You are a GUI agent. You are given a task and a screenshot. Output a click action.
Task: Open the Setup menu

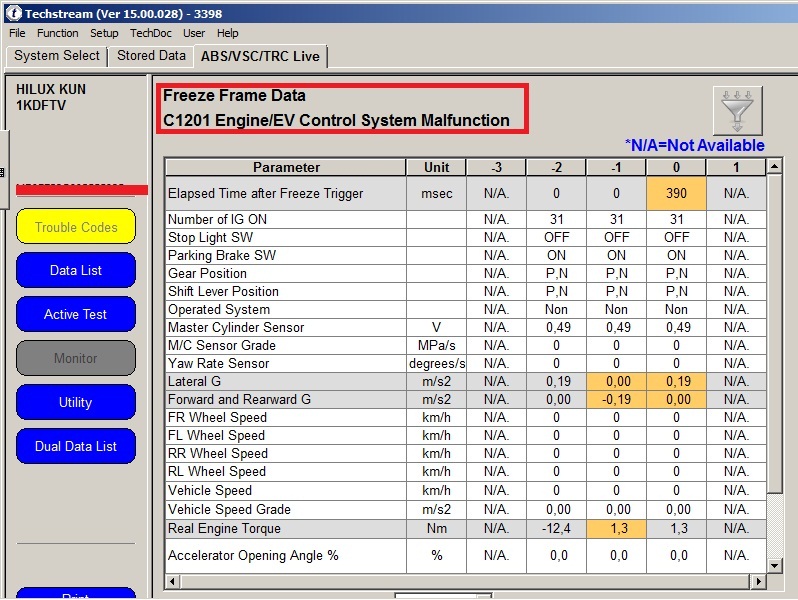104,33
